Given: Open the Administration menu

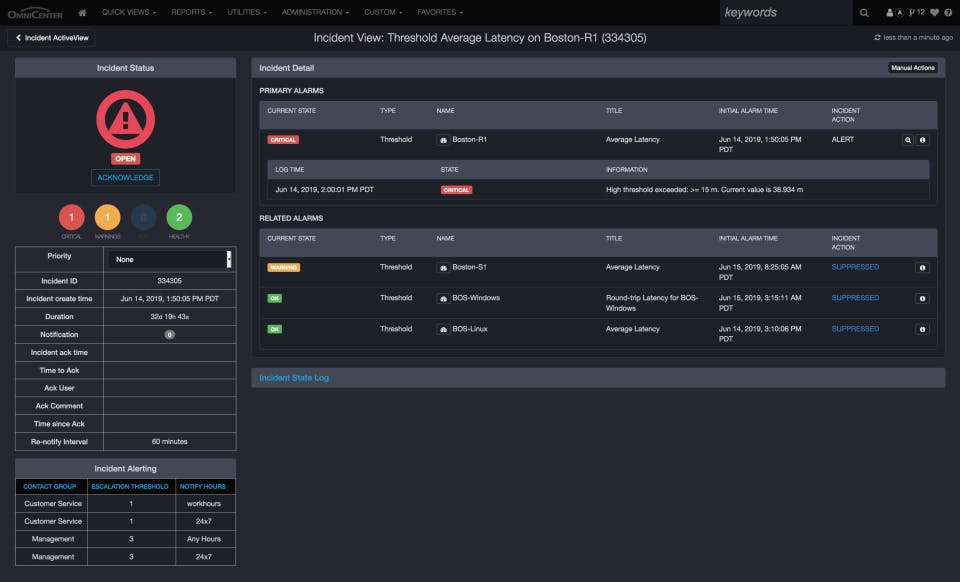Looking at the screenshot, I should pos(315,12).
